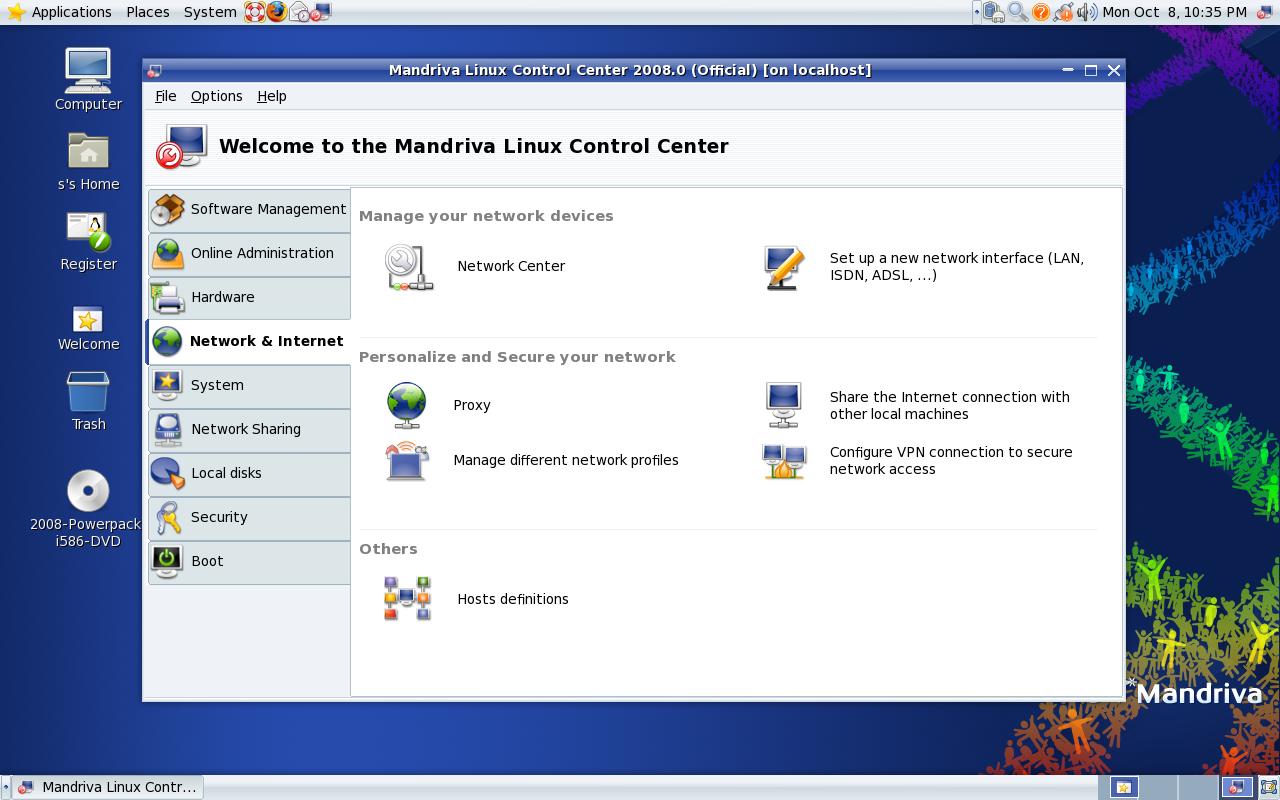1280x800 pixels.
Task: Select the Trash icon on the desktop
Action: click(x=88, y=401)
